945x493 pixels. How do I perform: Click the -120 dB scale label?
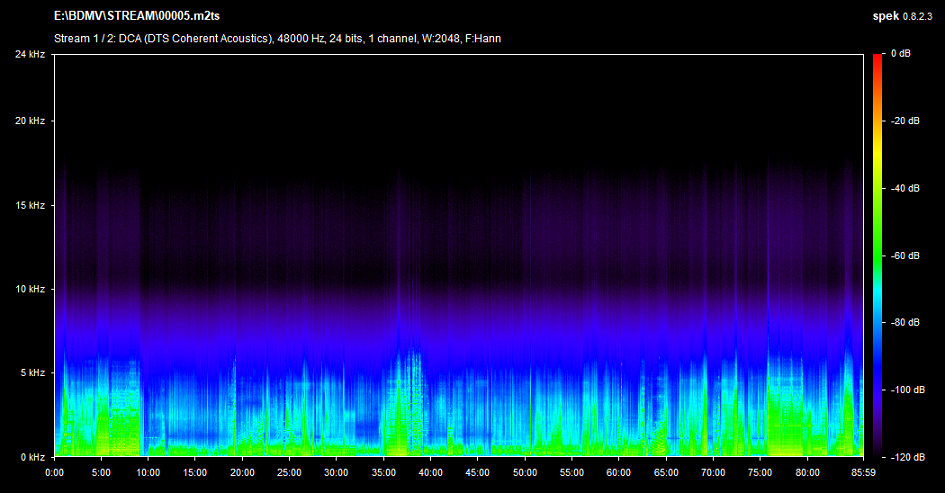tap(907, 457)
